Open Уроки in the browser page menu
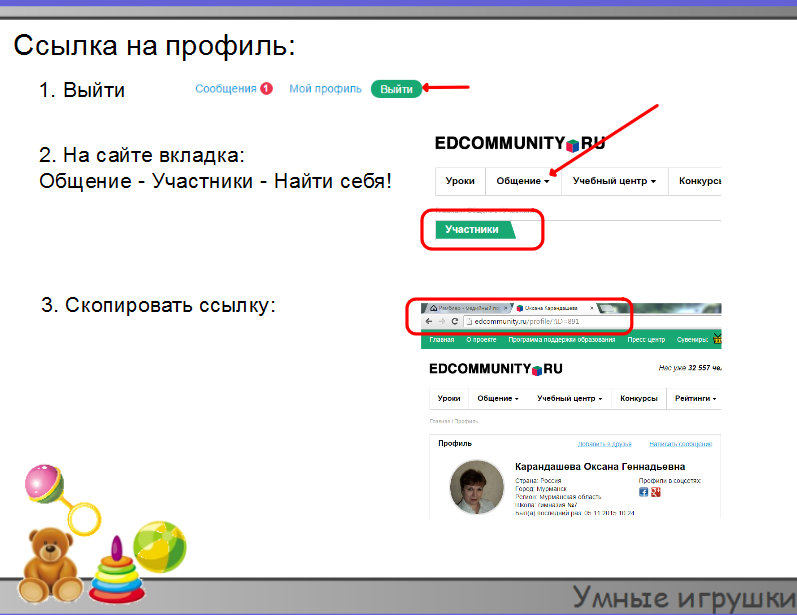 [x=449, y=398]
